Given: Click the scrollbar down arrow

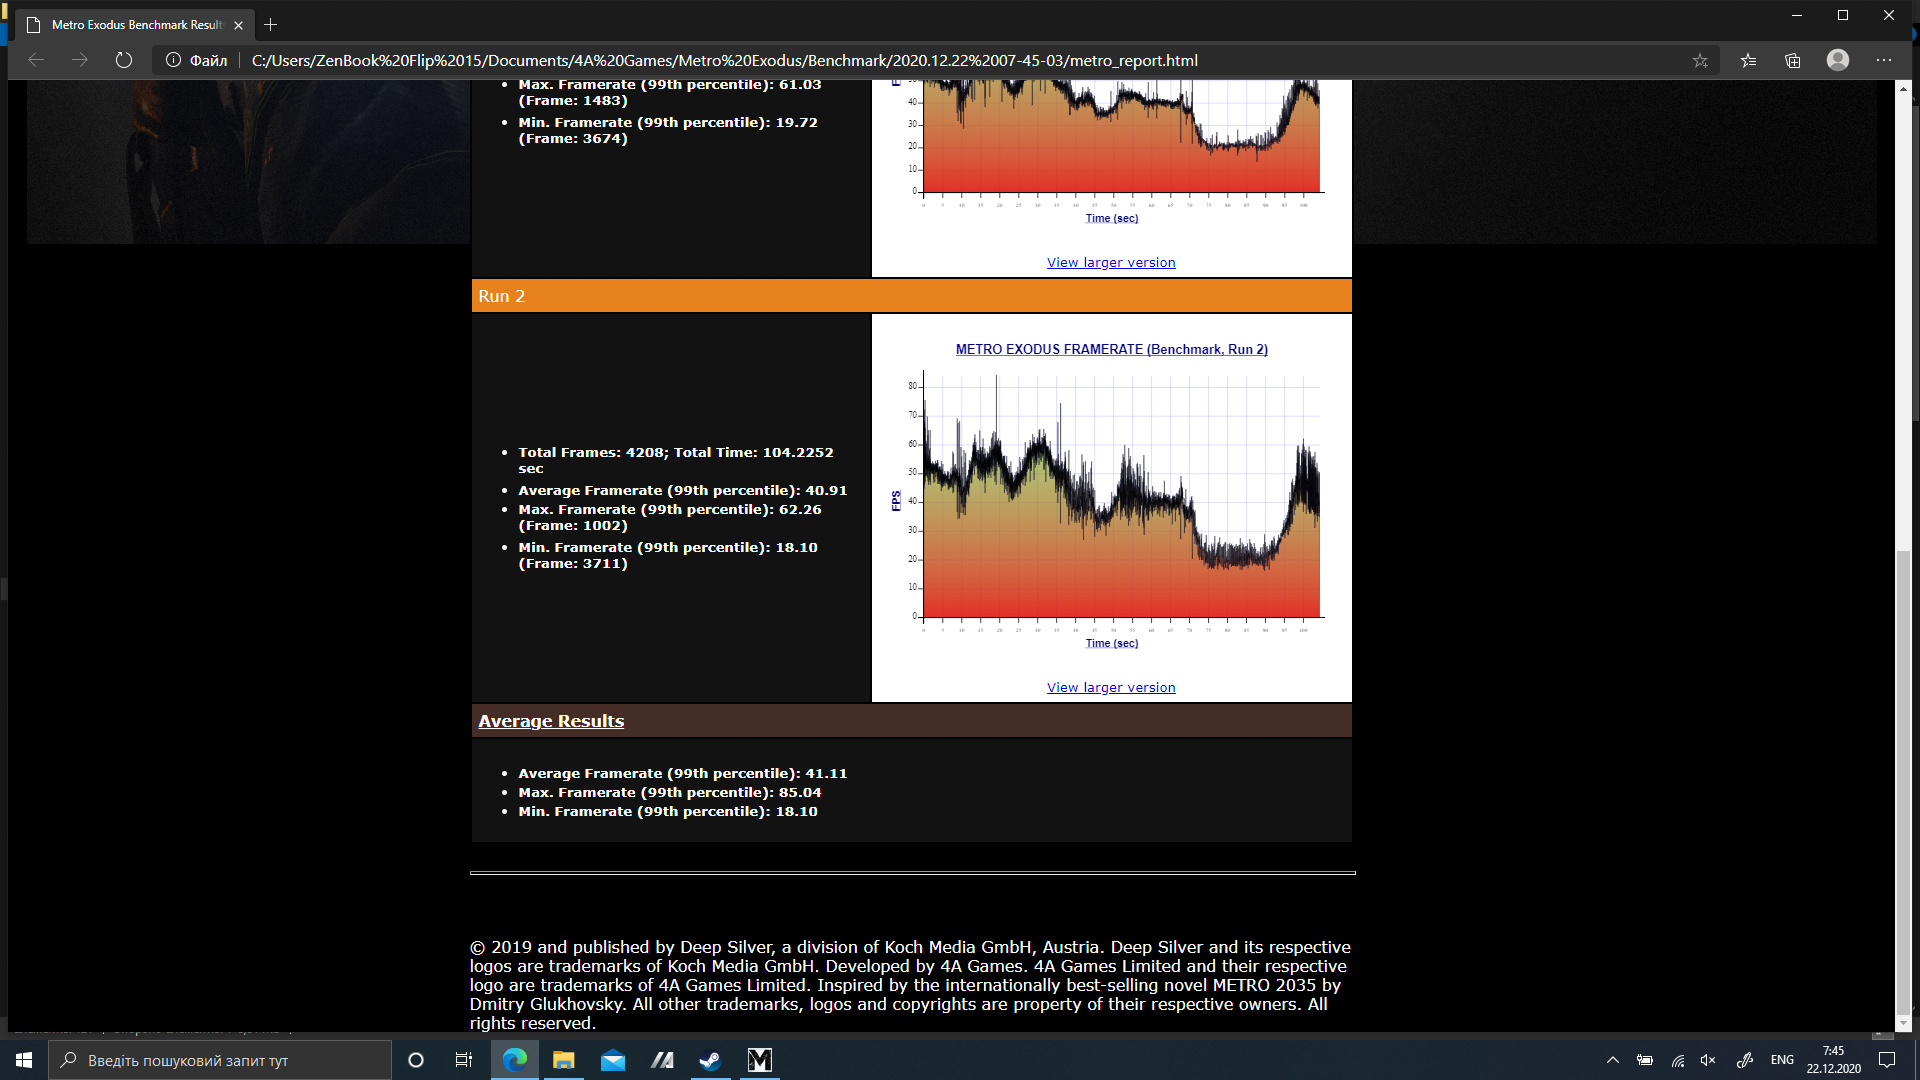Looking at the screenshot, I should 1904,1023.
